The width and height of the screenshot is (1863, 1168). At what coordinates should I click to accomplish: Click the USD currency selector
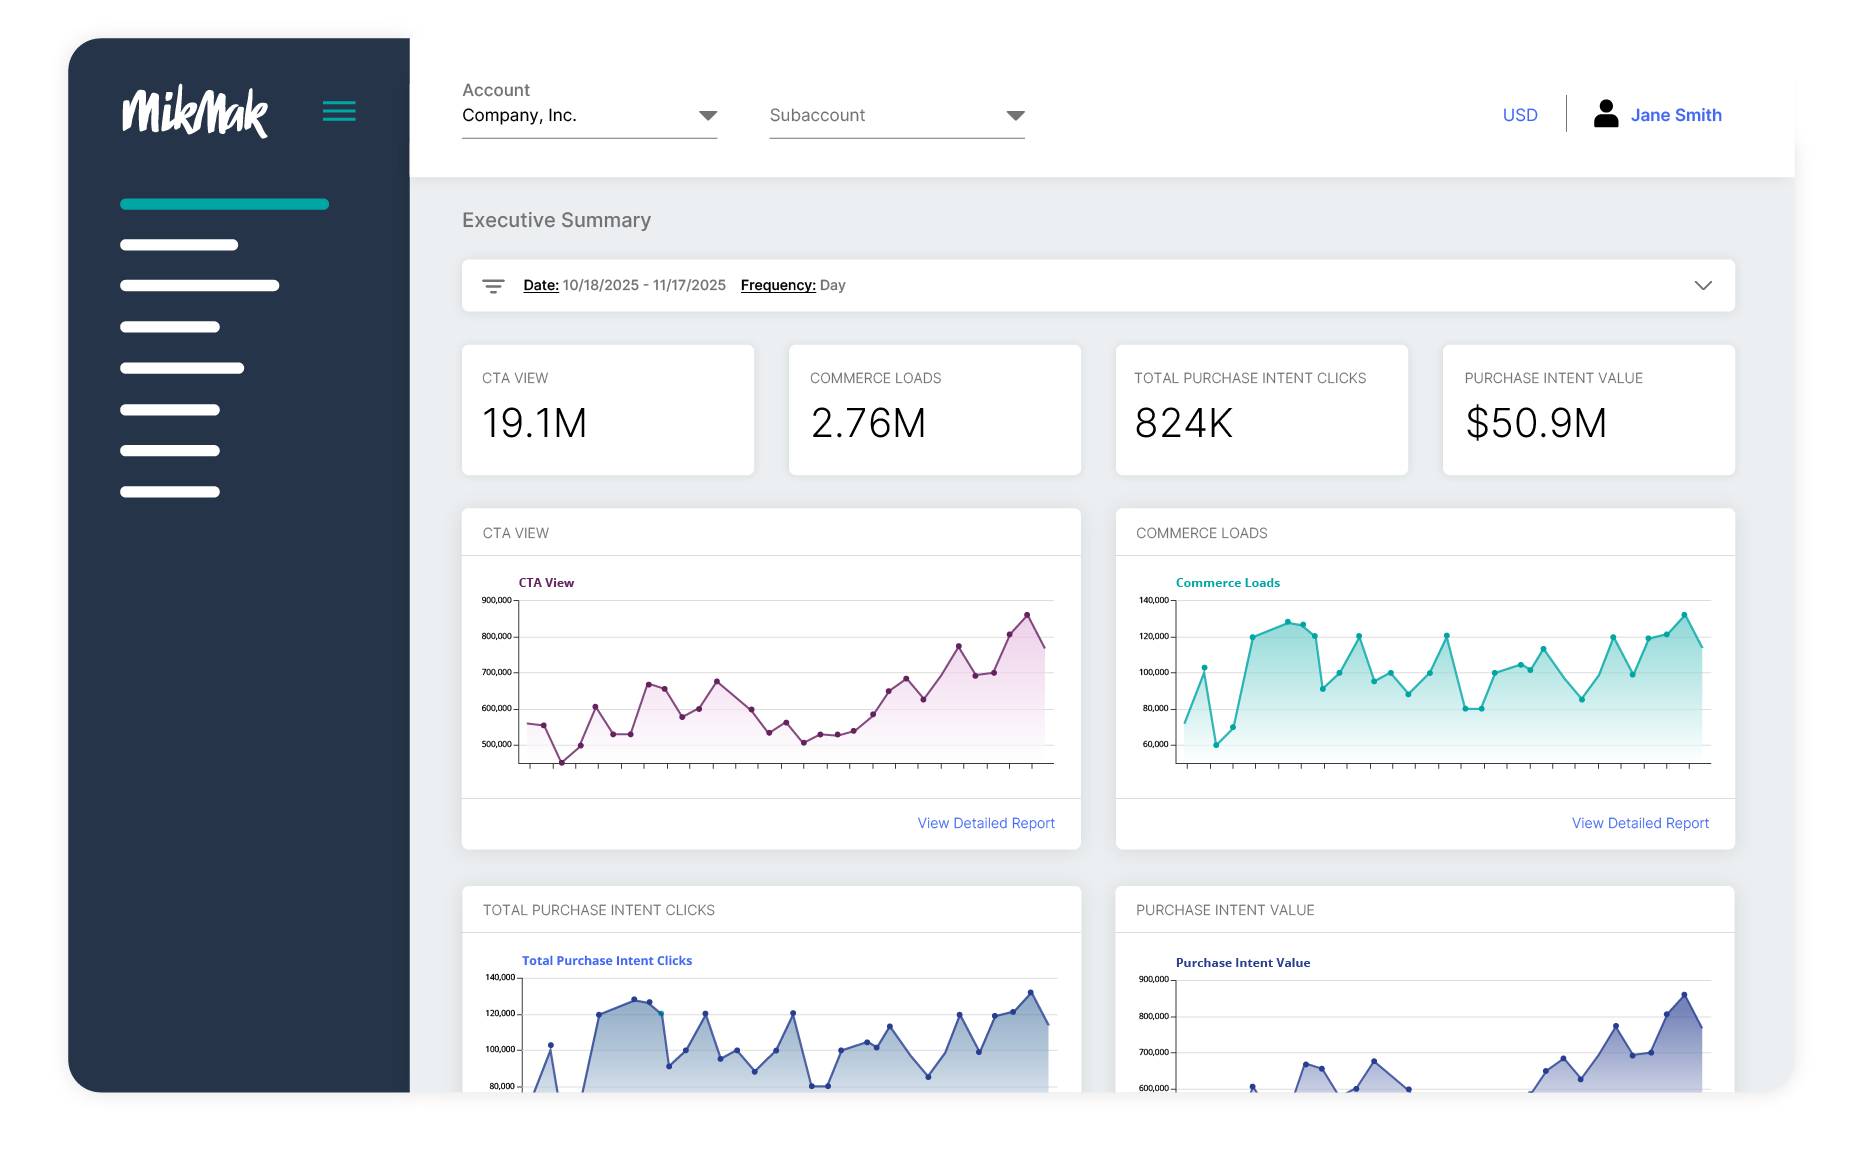[x=1519, y=114]
